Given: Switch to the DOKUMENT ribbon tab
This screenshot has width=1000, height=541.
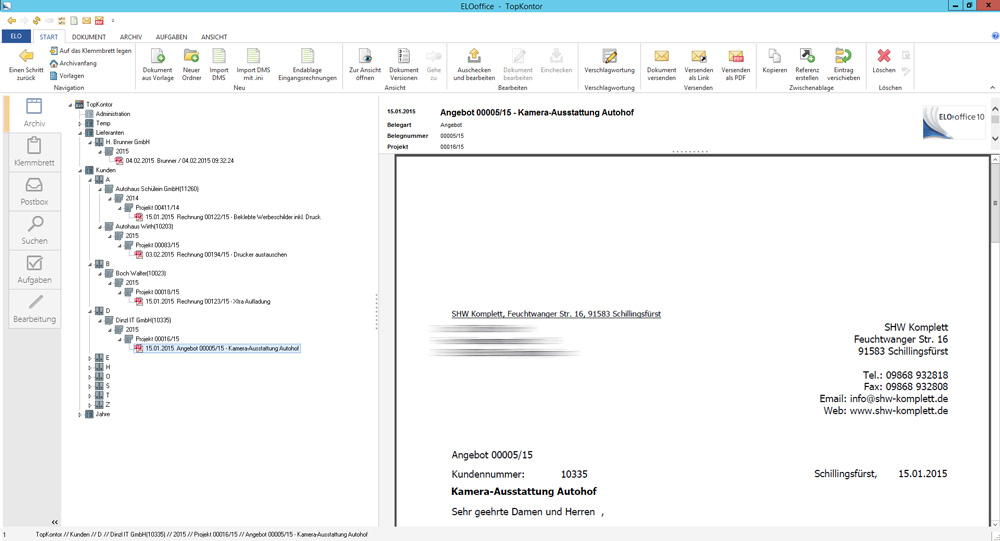Looking at the screenshot, I should pos(89,37).
